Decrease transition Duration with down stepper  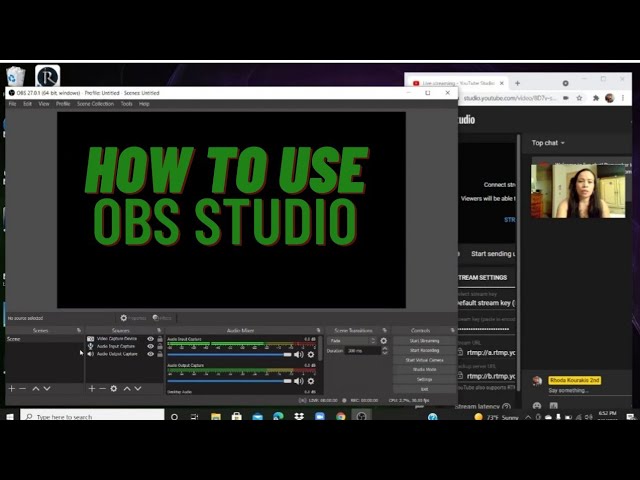[384, 353]
